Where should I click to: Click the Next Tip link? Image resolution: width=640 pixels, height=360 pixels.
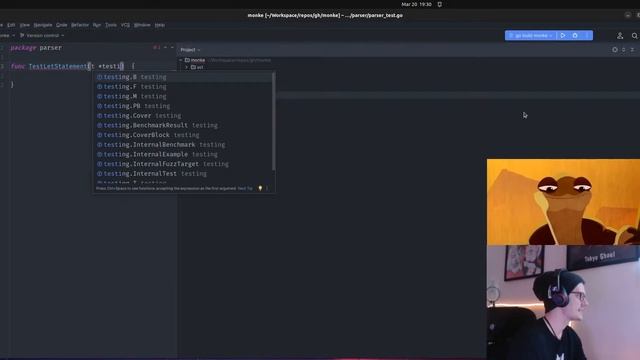tap(245, 189)
